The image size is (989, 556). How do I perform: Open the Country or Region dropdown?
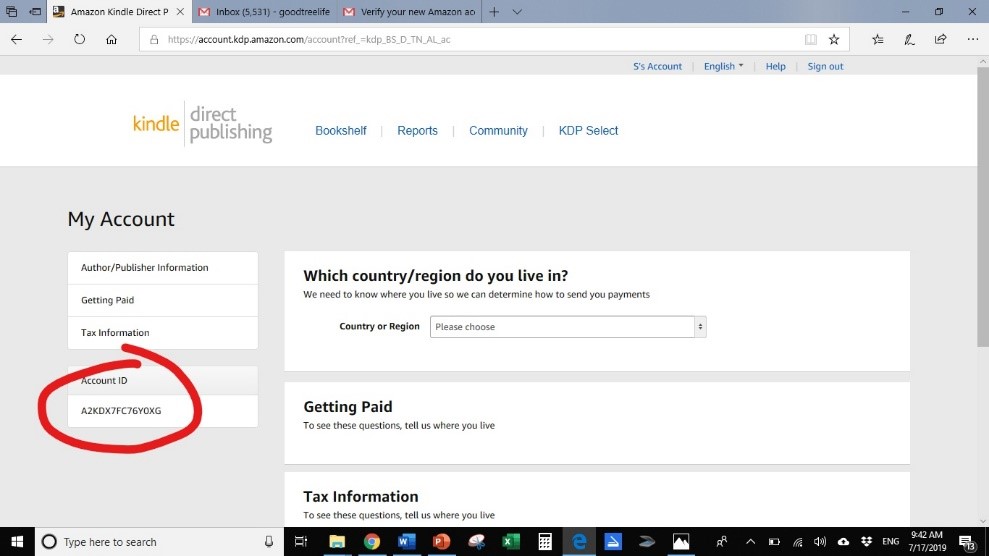(568, 327)
